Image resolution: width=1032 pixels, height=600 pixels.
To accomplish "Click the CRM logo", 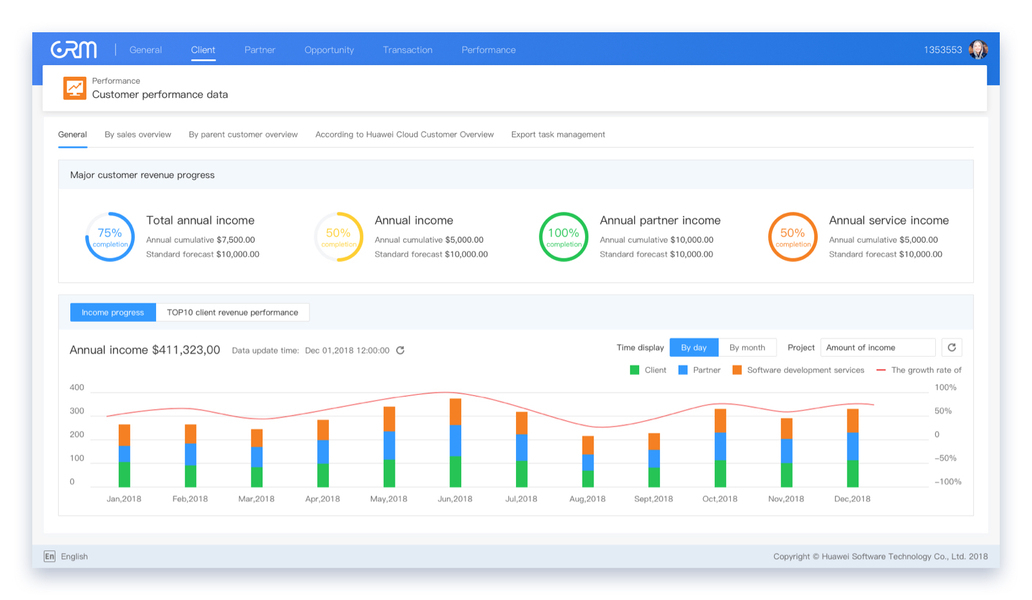I will [74, 49].
